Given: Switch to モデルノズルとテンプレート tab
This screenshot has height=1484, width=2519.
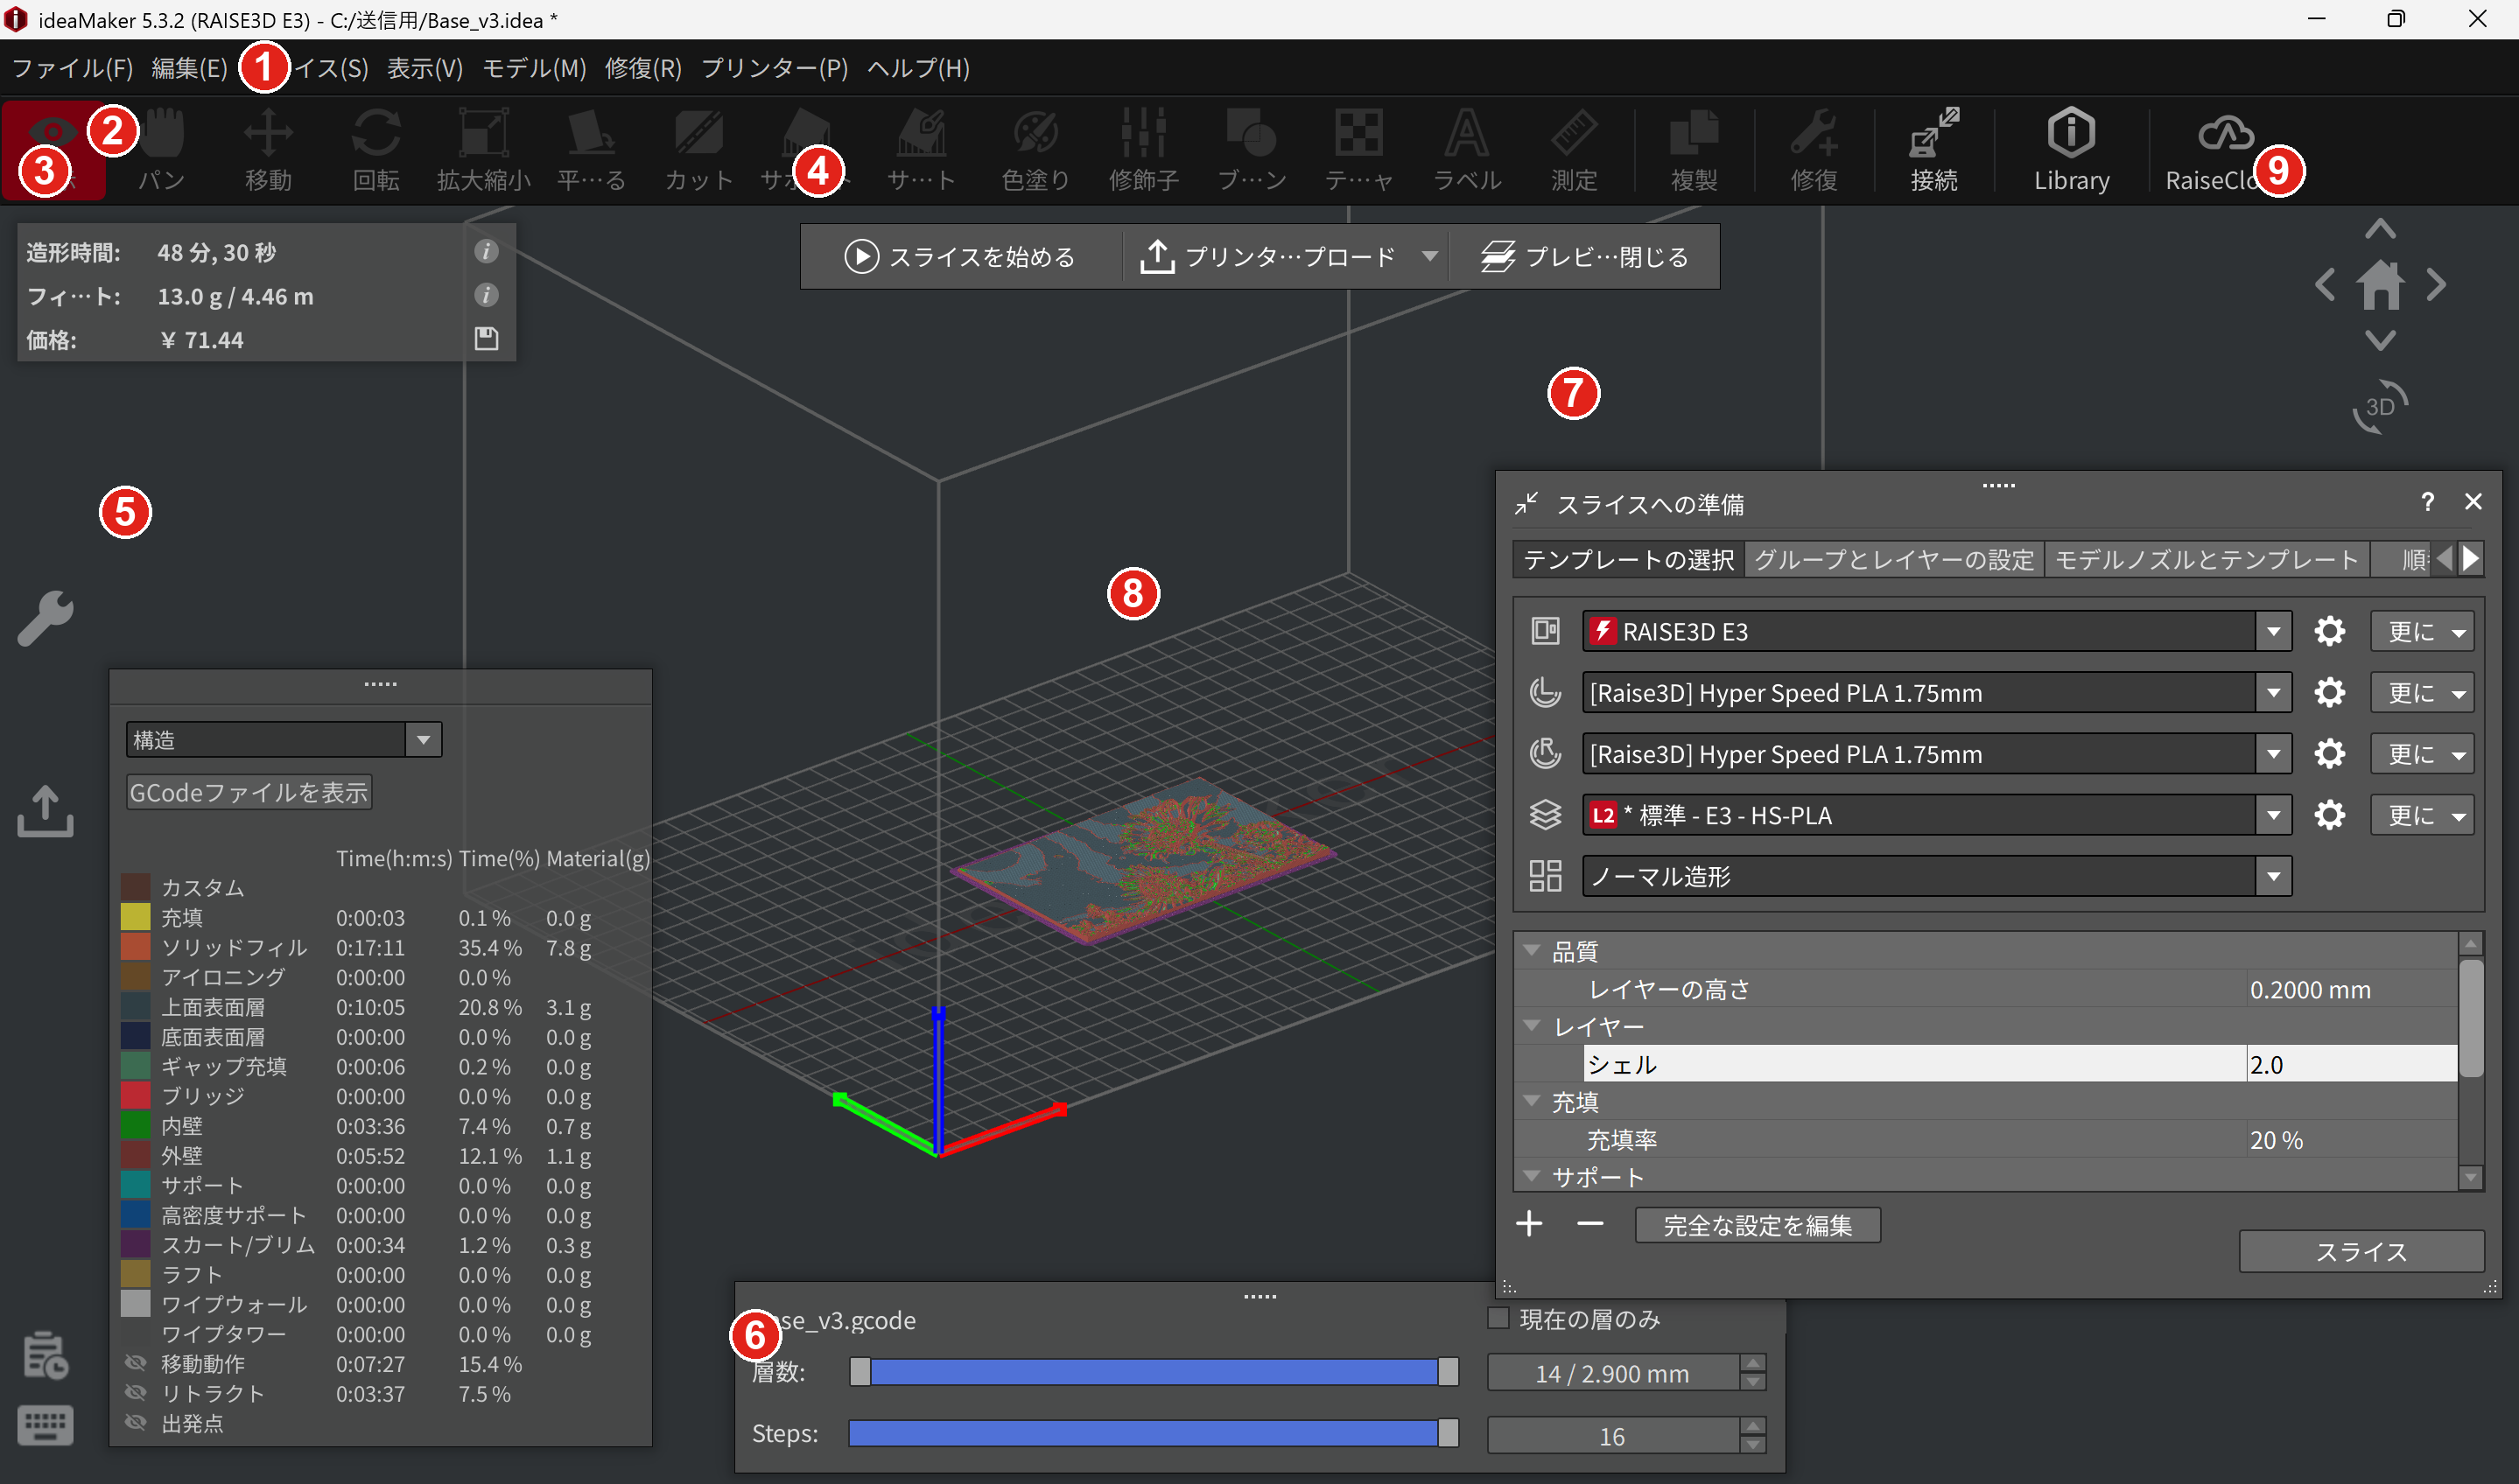Looking at the screenshot, I should (x=2206, y=559).
